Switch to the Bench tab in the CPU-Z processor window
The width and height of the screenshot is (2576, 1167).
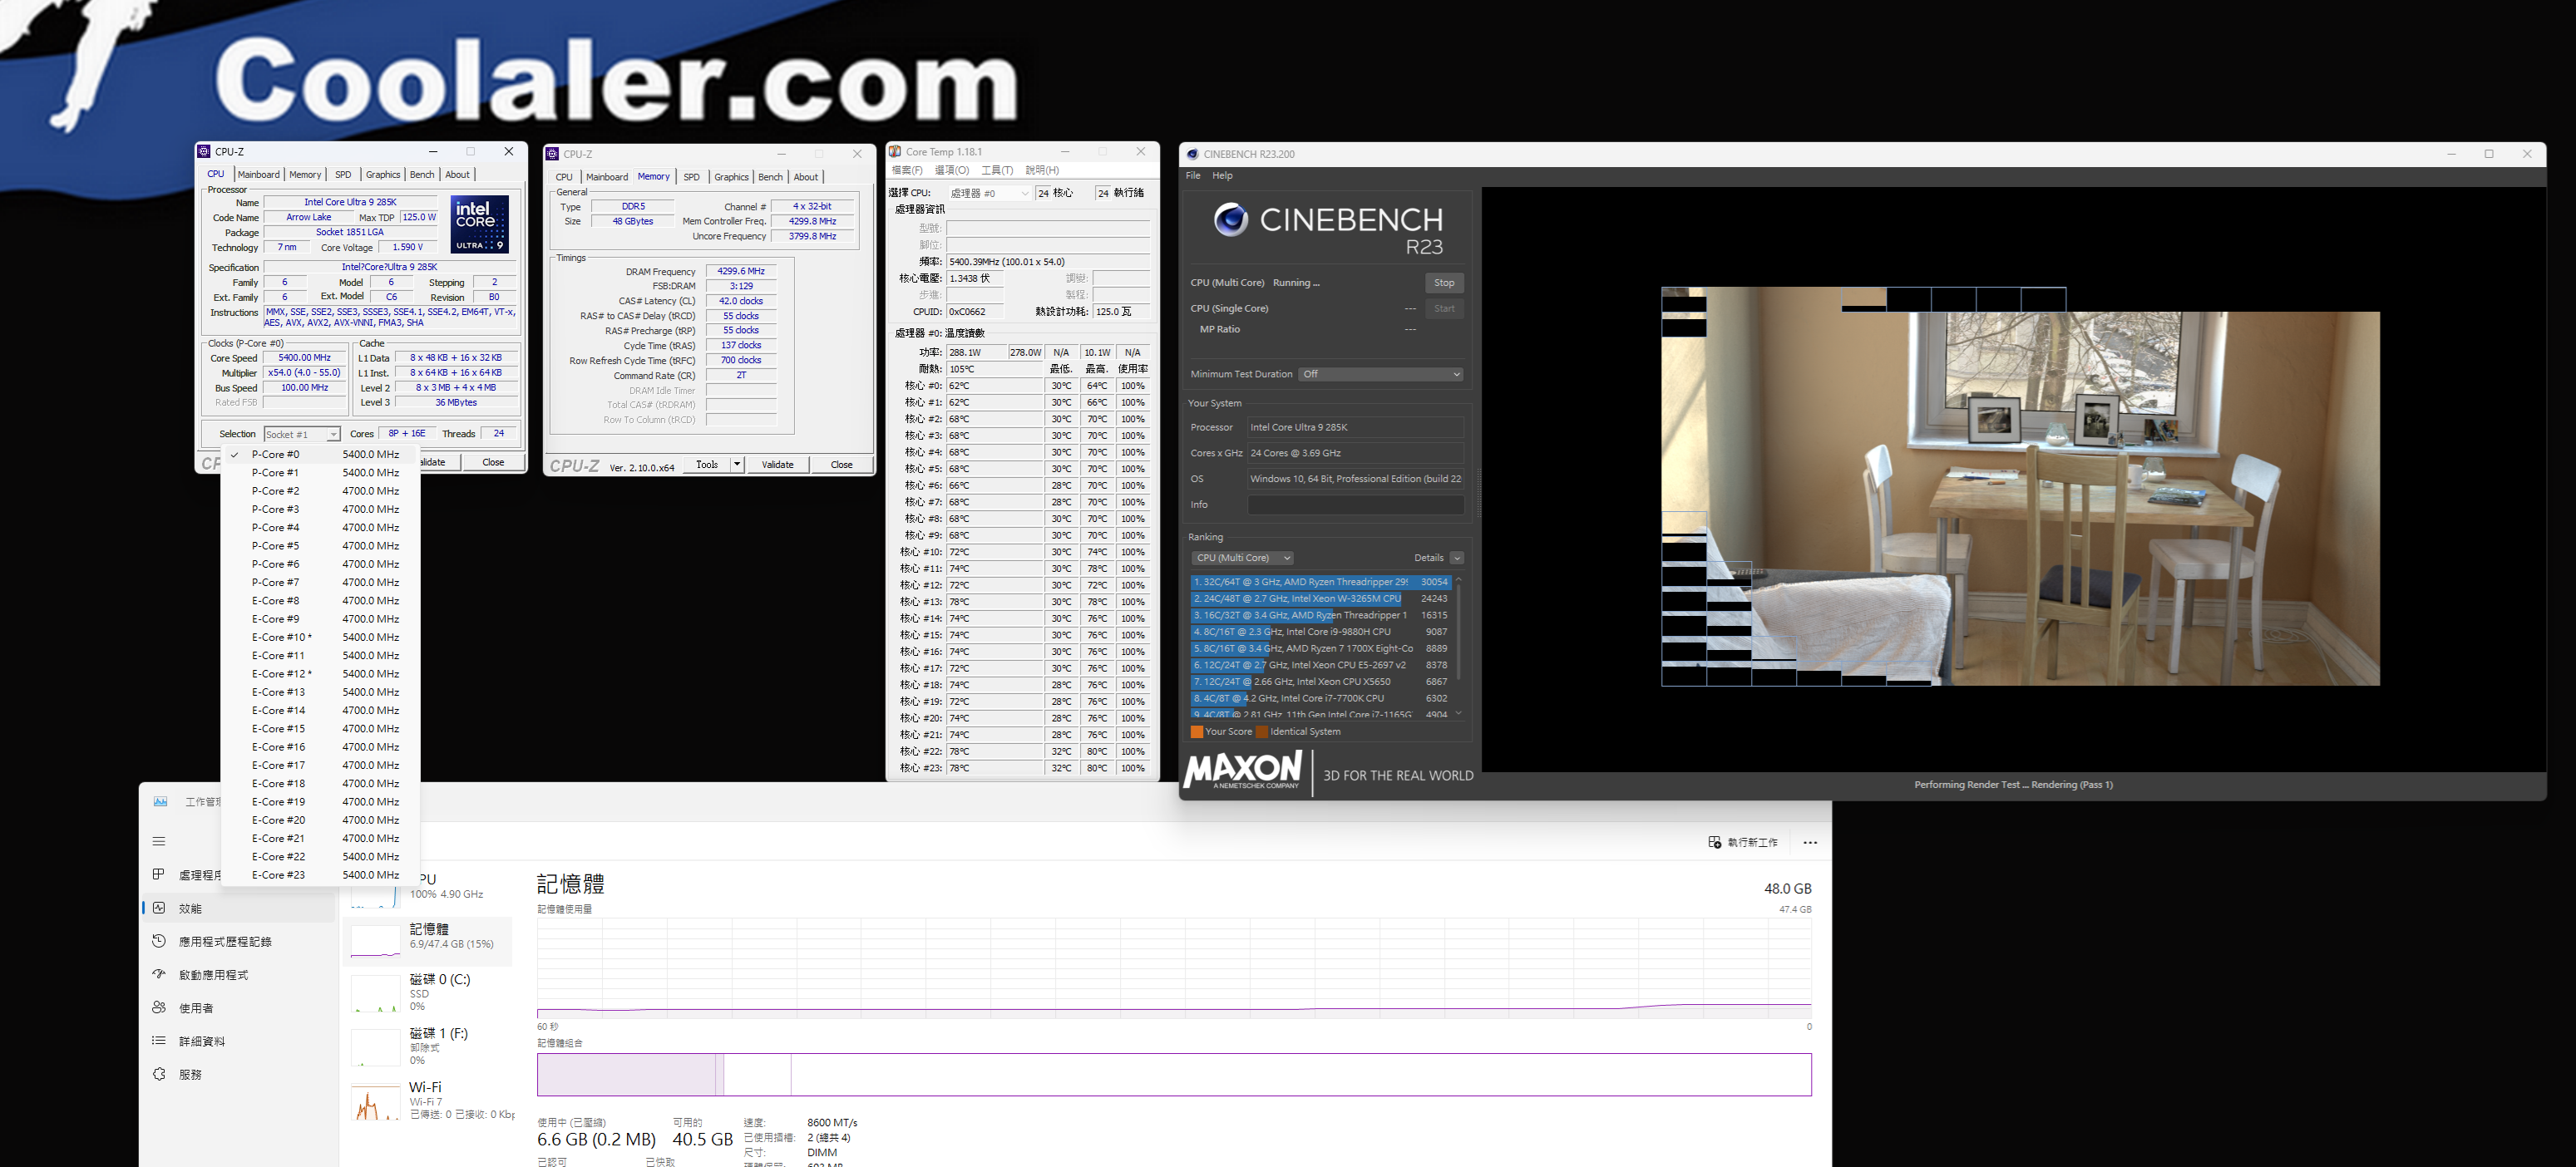[x=422, y=174]
